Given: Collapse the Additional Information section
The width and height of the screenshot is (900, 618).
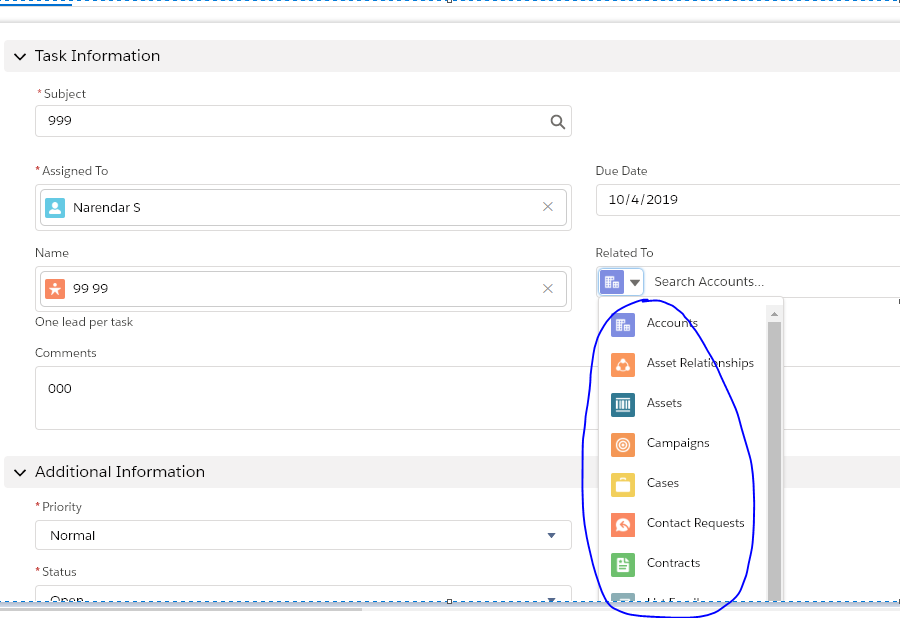Looking at the screenshot, I should [x=20, y=472].
